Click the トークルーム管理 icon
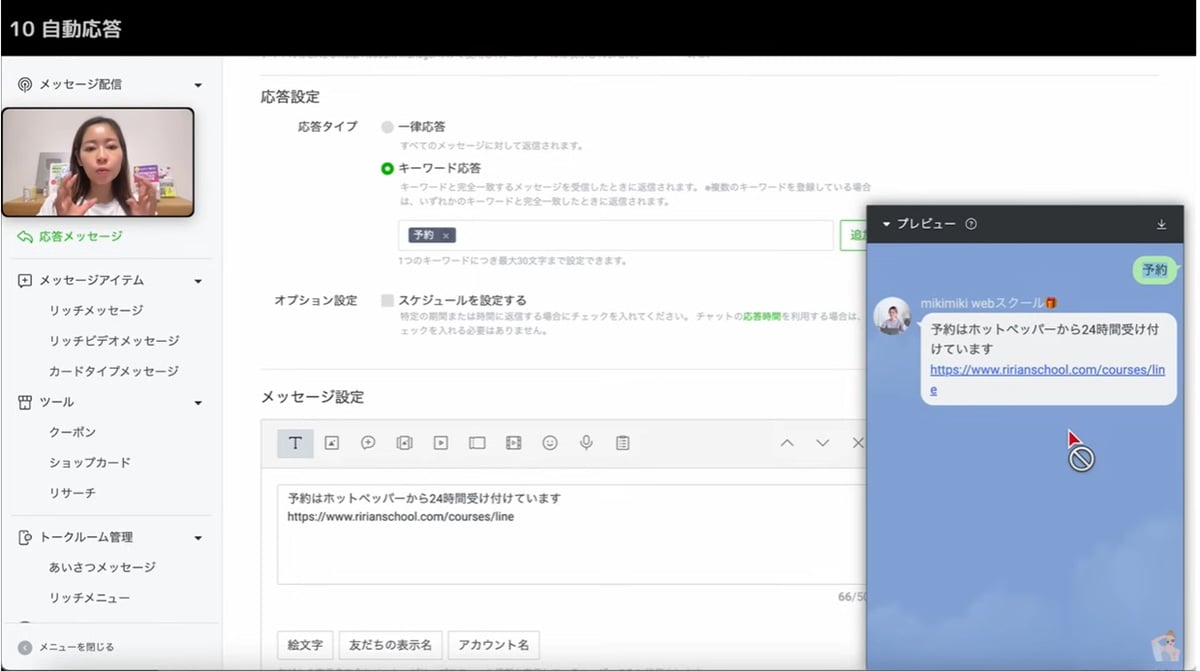 pyautogui.click(x=25, y=538)
